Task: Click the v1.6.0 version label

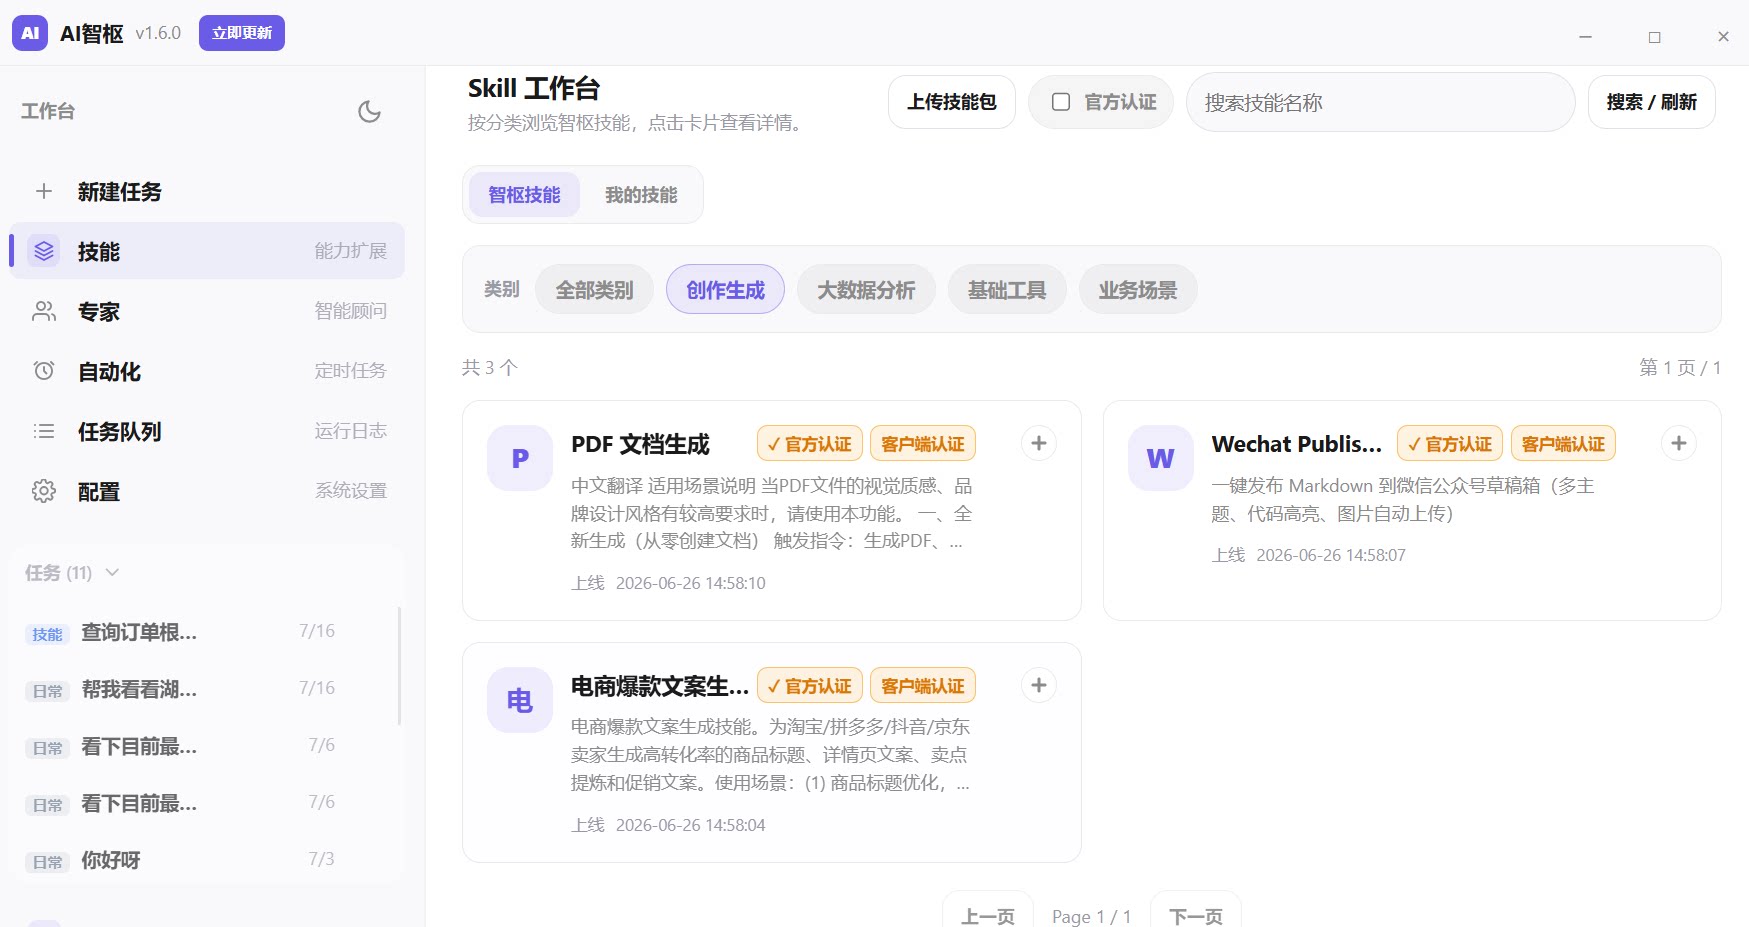Action: [158, 33]
